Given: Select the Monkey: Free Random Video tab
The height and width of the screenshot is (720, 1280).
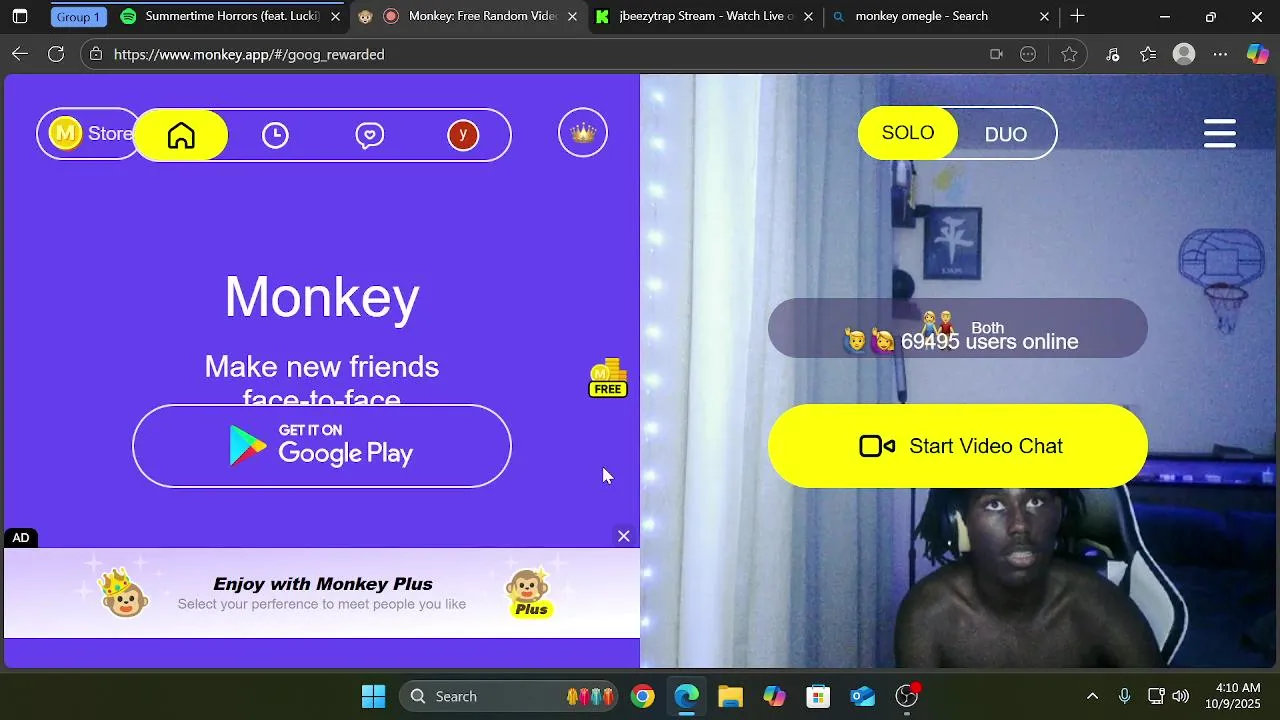Looking at the screenshot, I should 469,16.
